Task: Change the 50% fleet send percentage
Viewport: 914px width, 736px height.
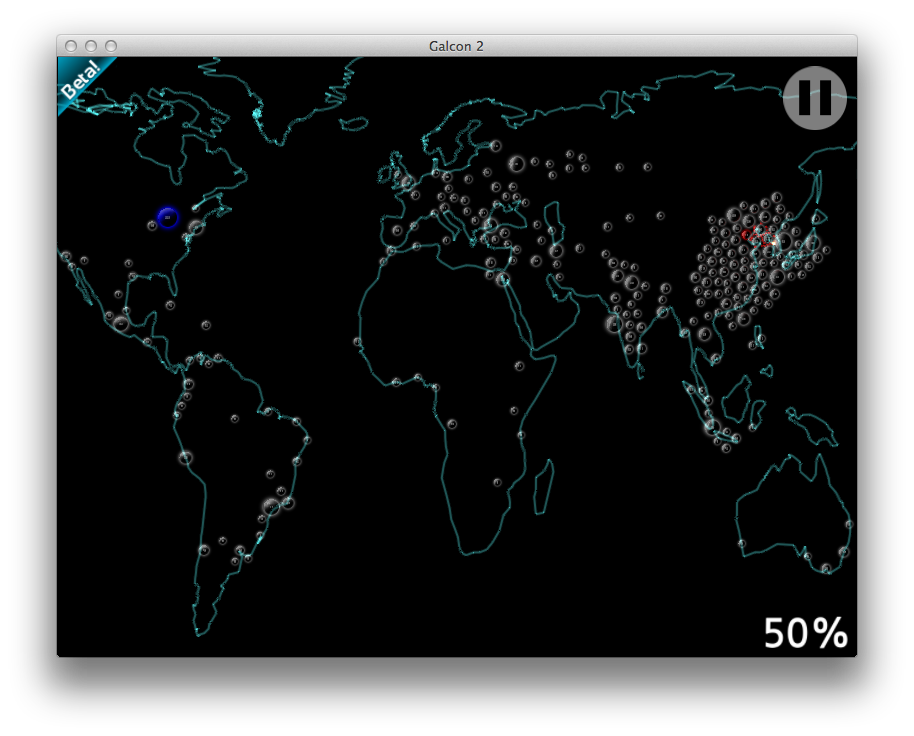Action: [806, 633]
